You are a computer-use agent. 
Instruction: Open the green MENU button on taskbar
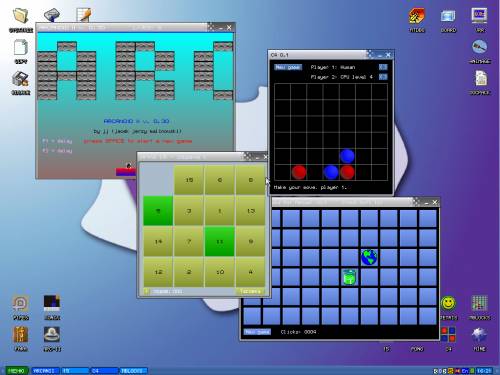click(x=17, y=371)
